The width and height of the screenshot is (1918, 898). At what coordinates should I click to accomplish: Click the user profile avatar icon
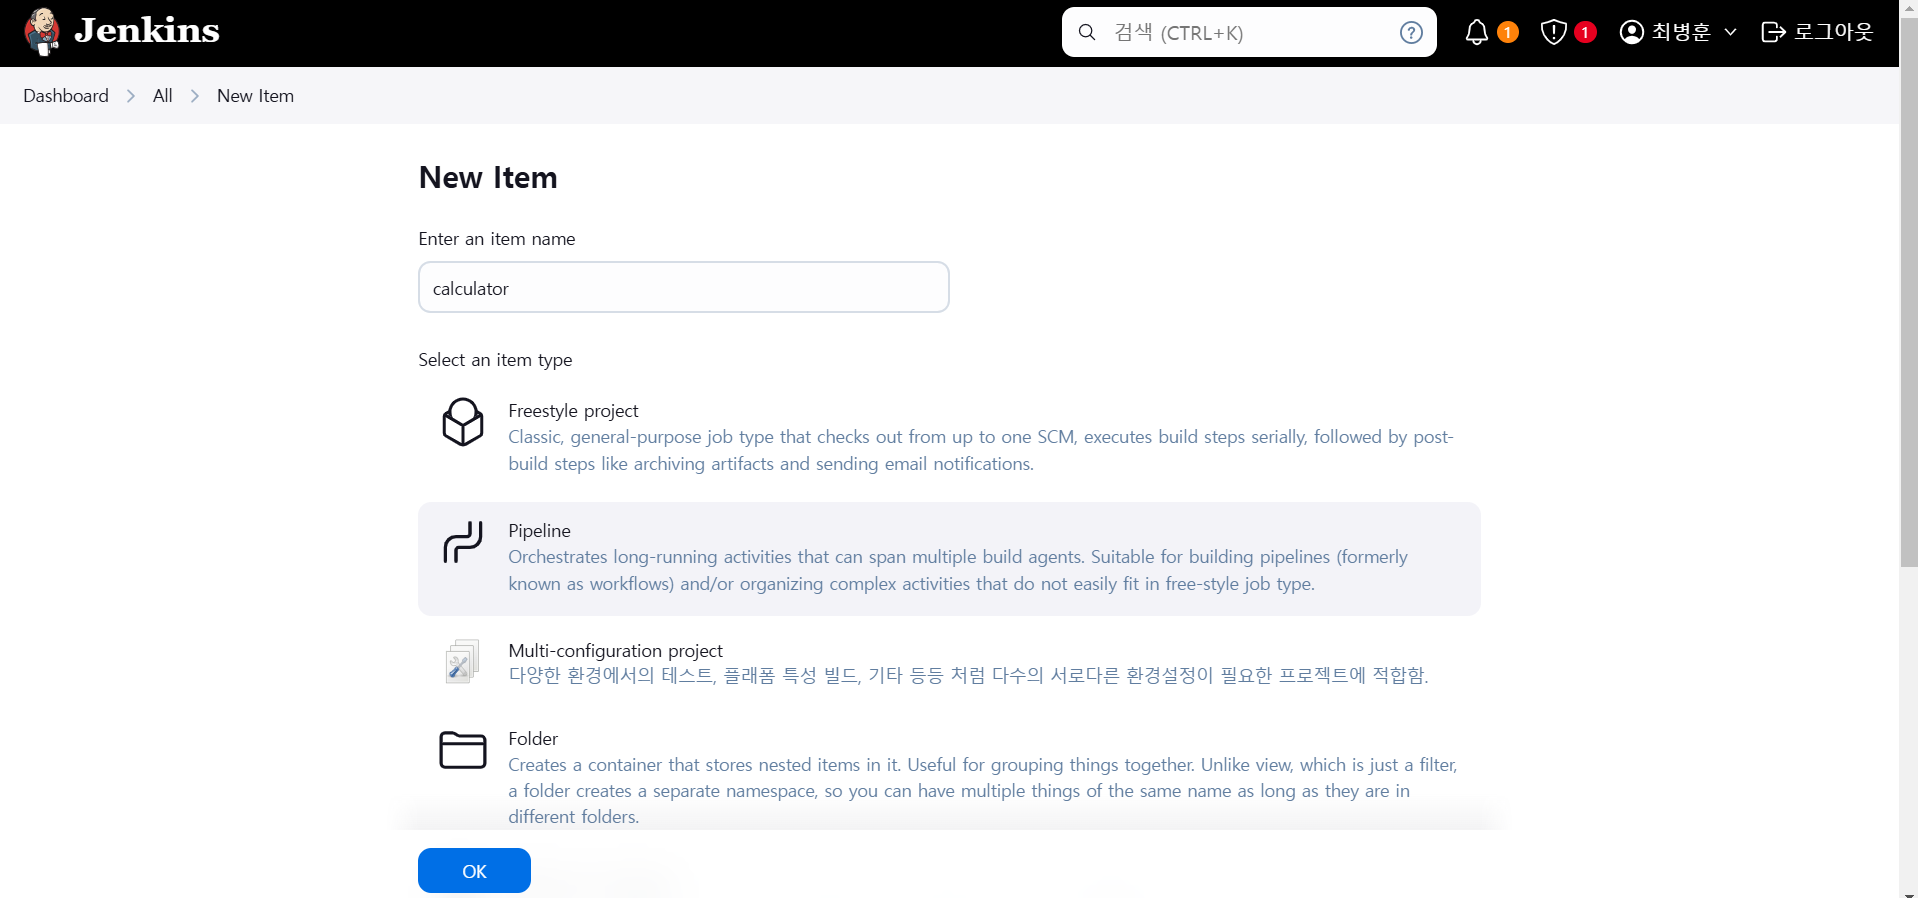[1631, 32]
